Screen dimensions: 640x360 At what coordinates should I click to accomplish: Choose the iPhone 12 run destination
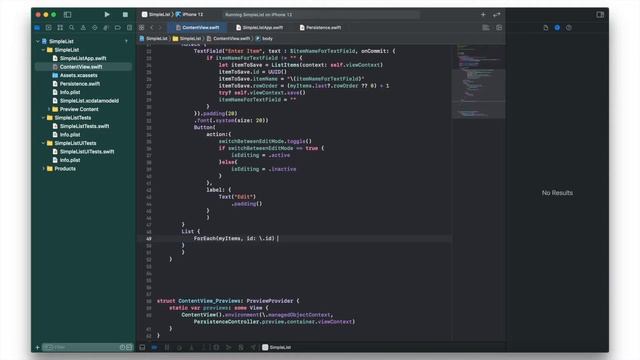[x=189, y=14]
